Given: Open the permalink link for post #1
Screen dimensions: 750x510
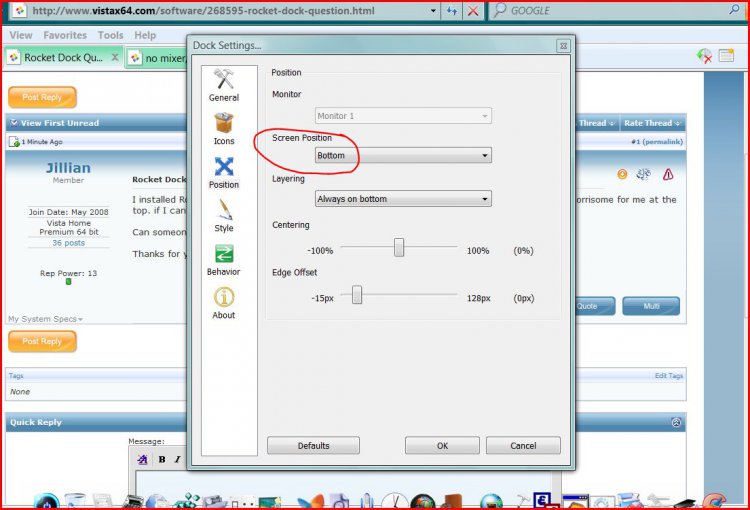Looking at the screenshot, I should coord(662,142).
